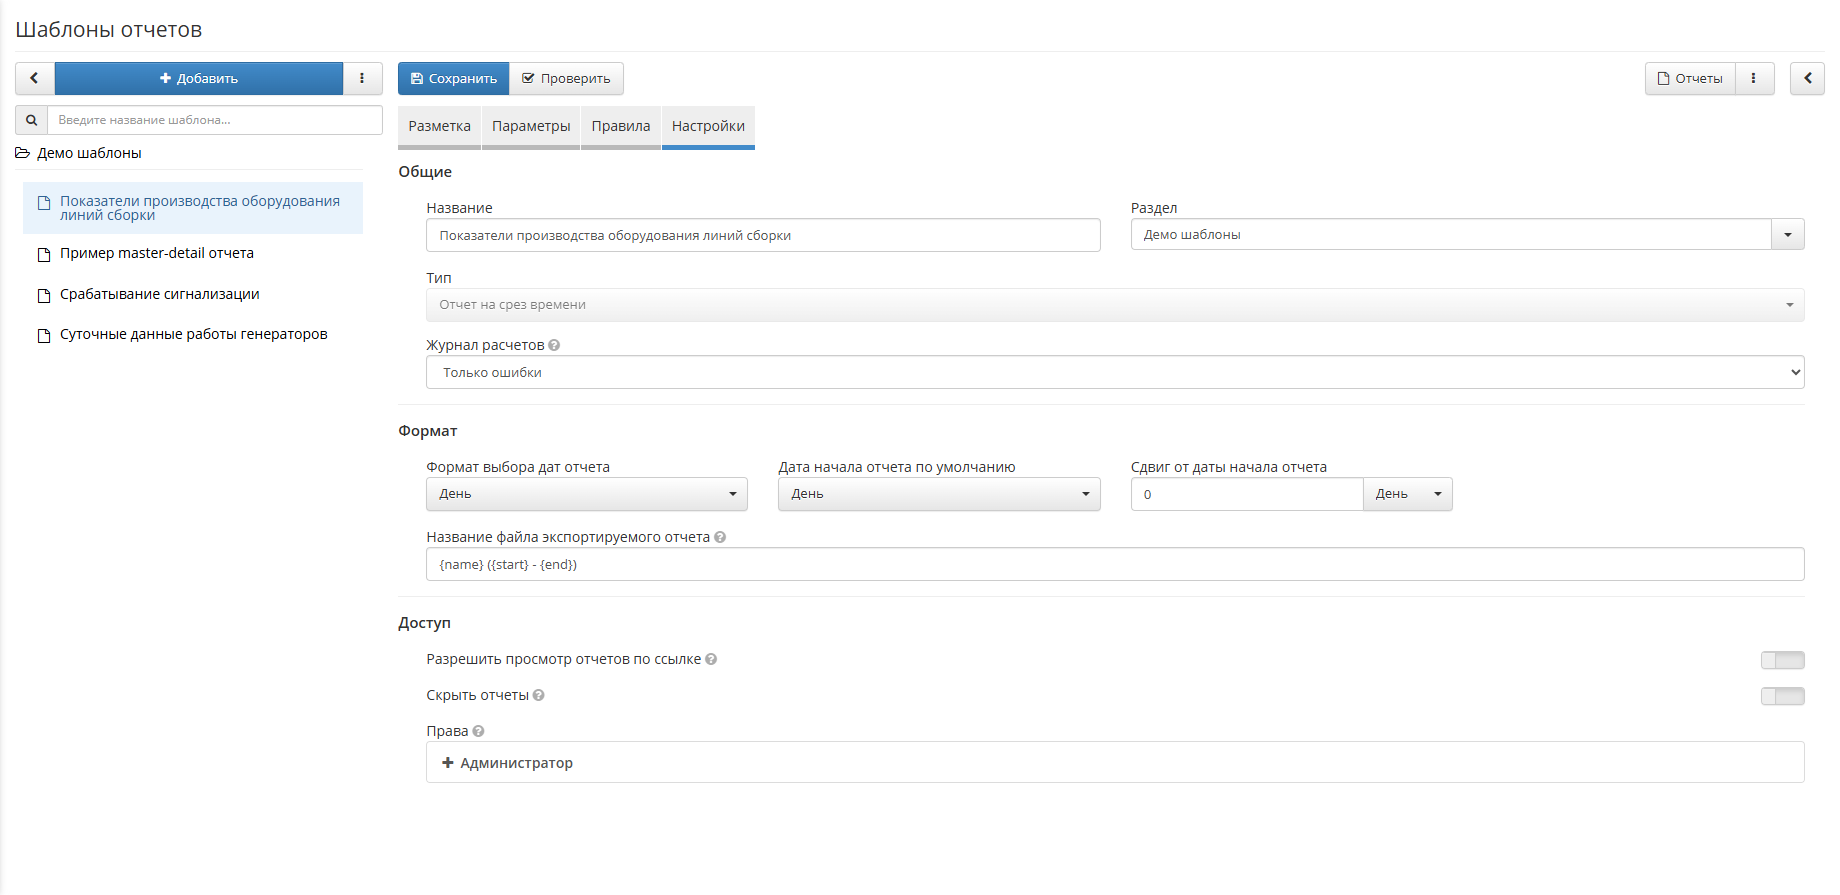This screenshot has height=895, width=1840.
Task: Click the Сохранить button
Action: 453,78
